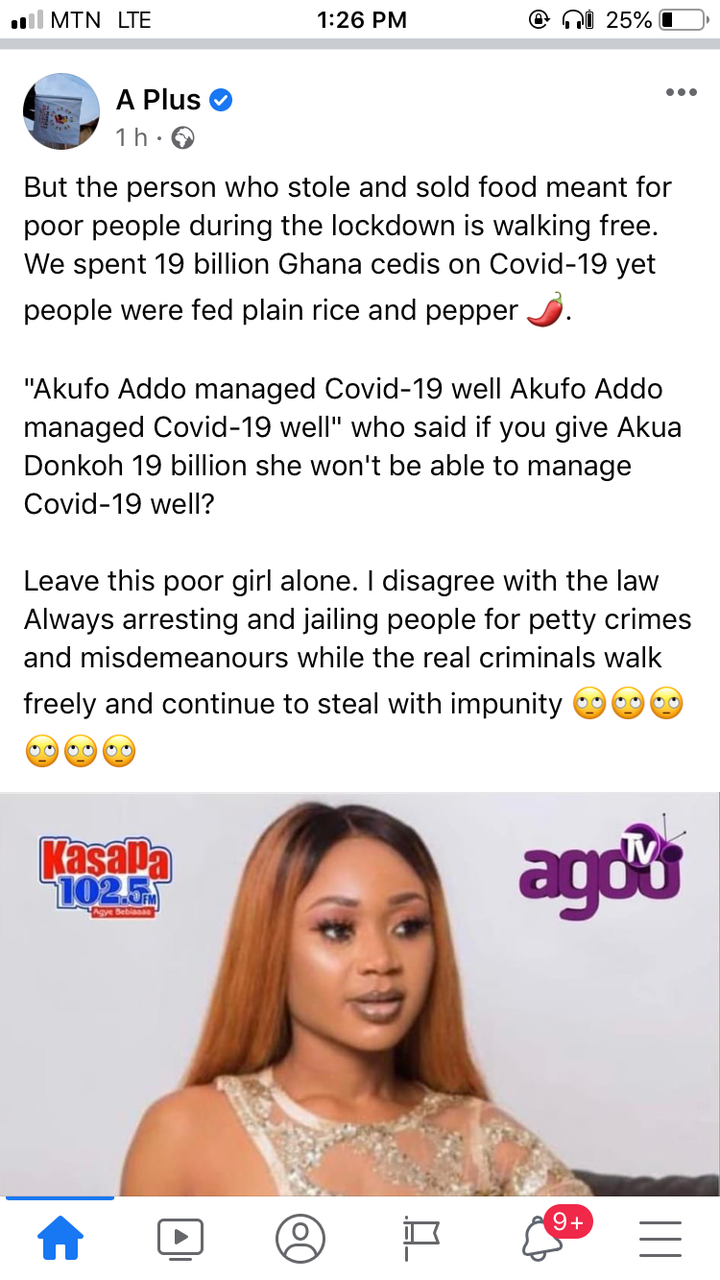Screen dimensions: 720x1280
Task: Open the attached photo of the woman
Action: pyautogui.click(x=360, y=995)
